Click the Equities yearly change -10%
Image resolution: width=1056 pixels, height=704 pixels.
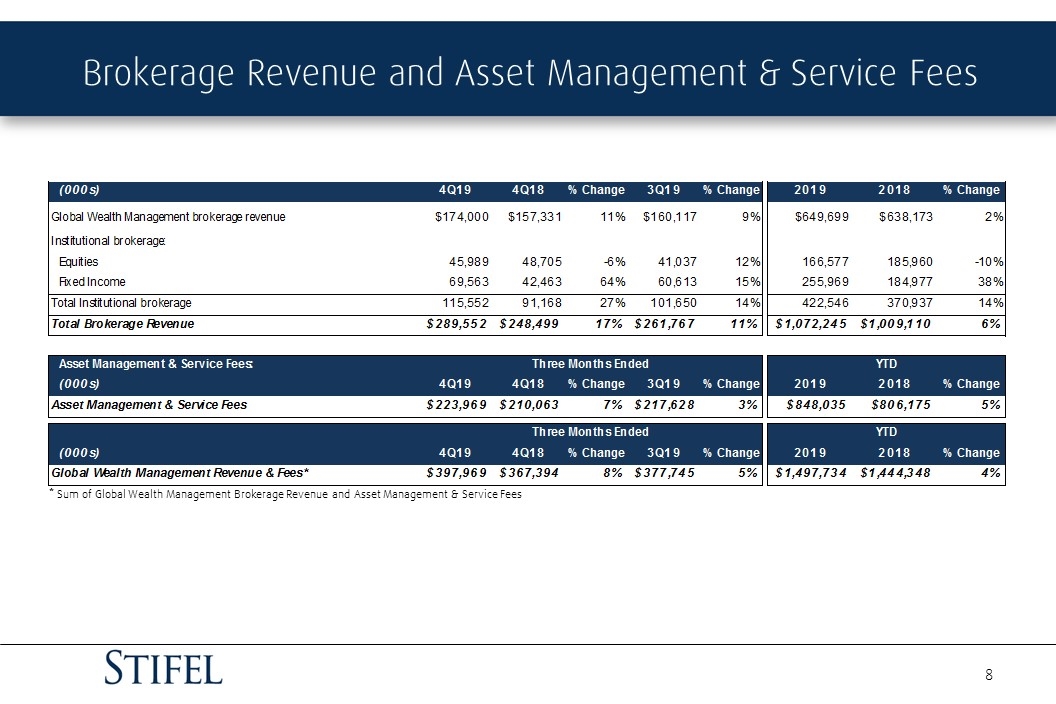(989, 261)
